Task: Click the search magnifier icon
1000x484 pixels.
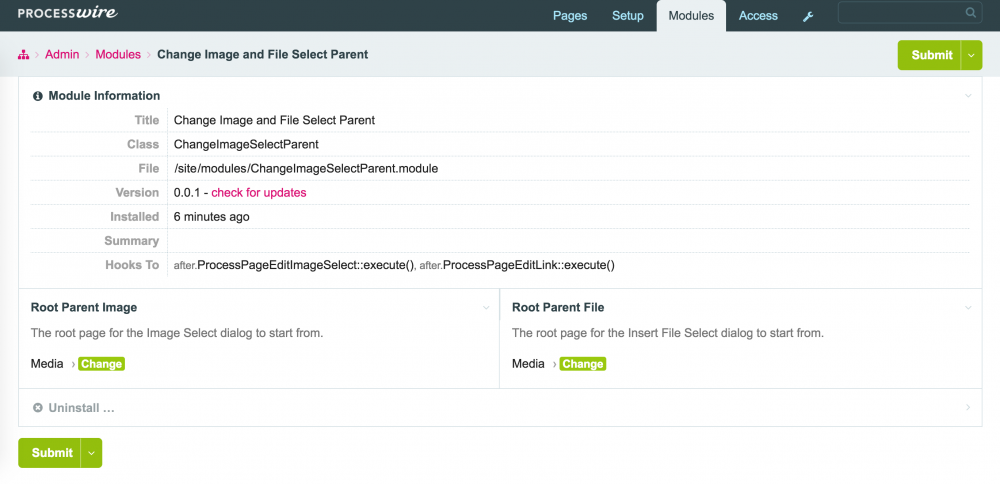Action: click(970, 13)
